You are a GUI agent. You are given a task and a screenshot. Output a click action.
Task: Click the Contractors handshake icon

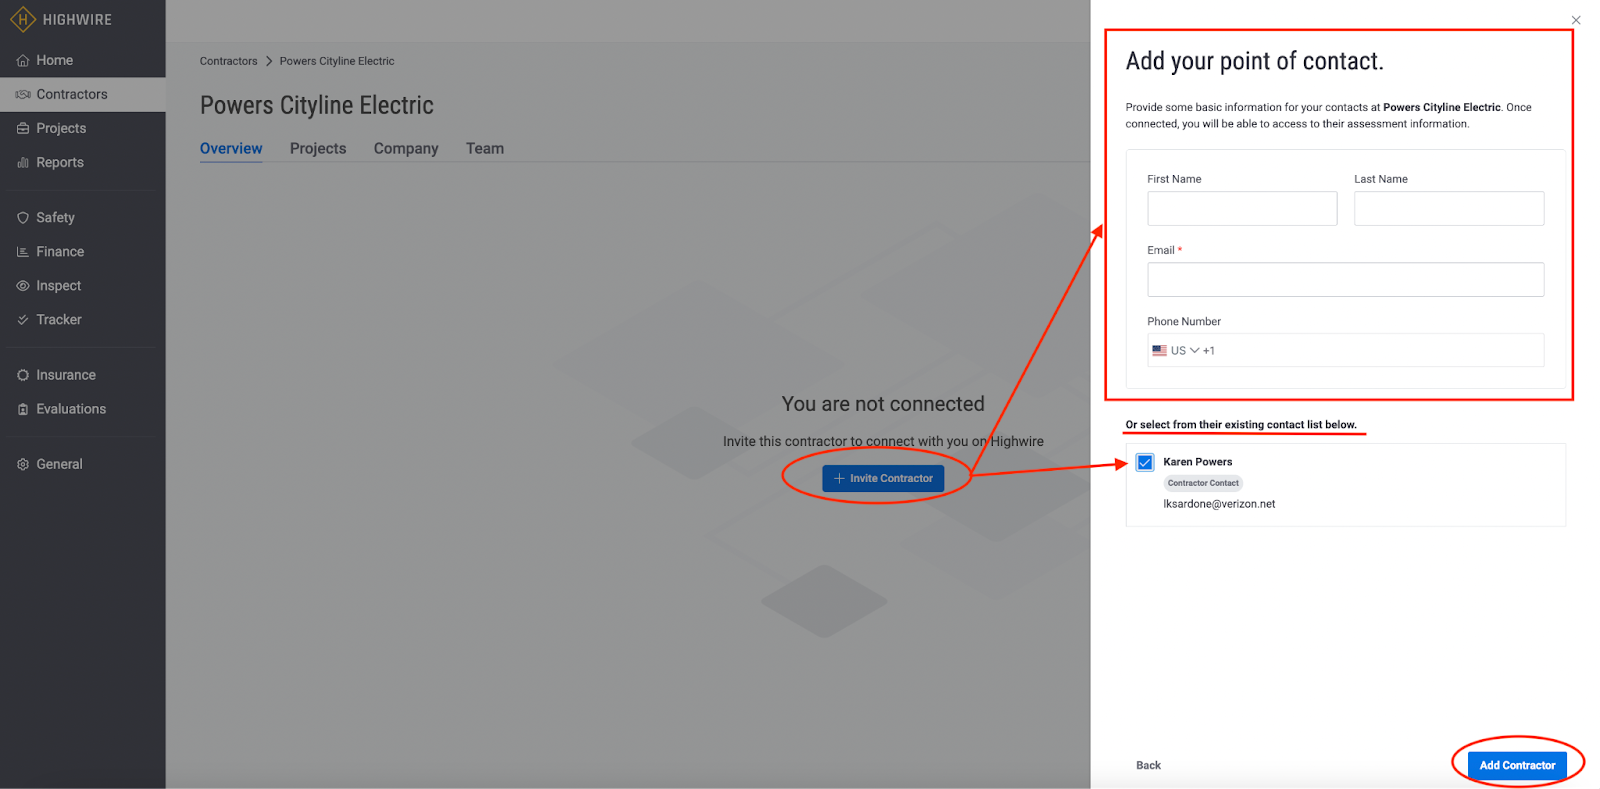[x=23, y=94]
